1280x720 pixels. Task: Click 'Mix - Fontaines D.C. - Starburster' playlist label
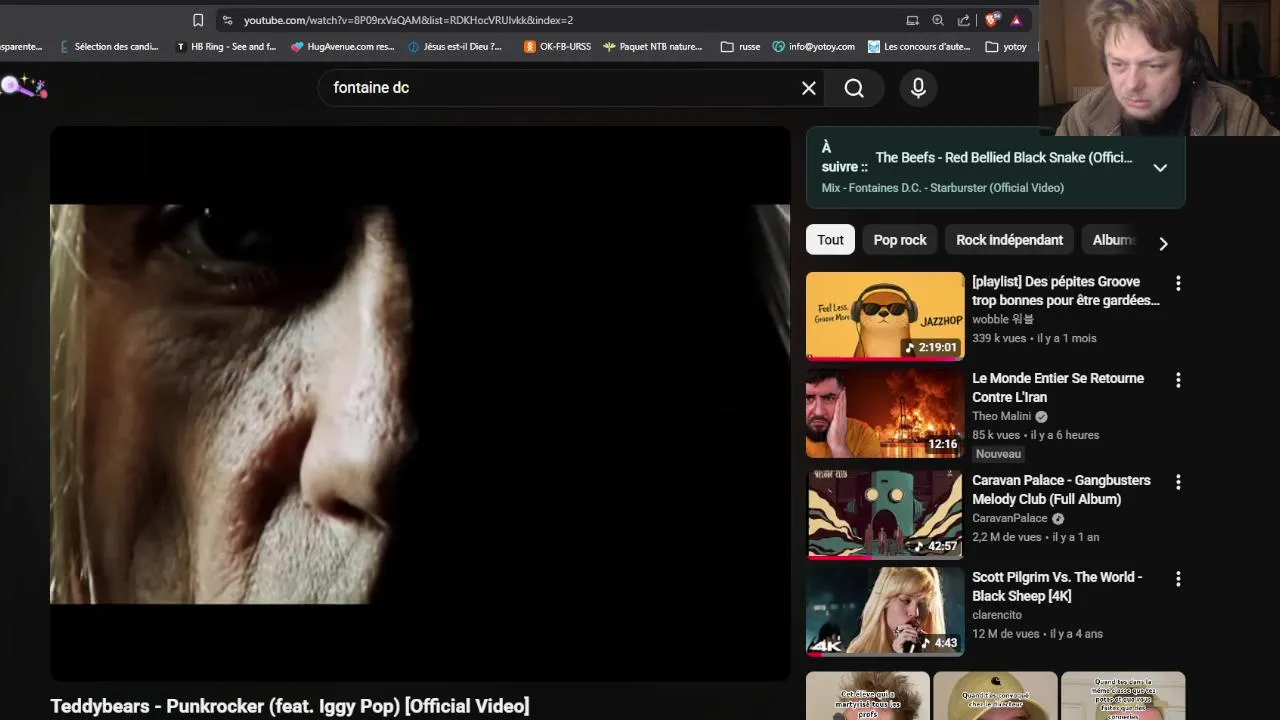click(943, 187)
